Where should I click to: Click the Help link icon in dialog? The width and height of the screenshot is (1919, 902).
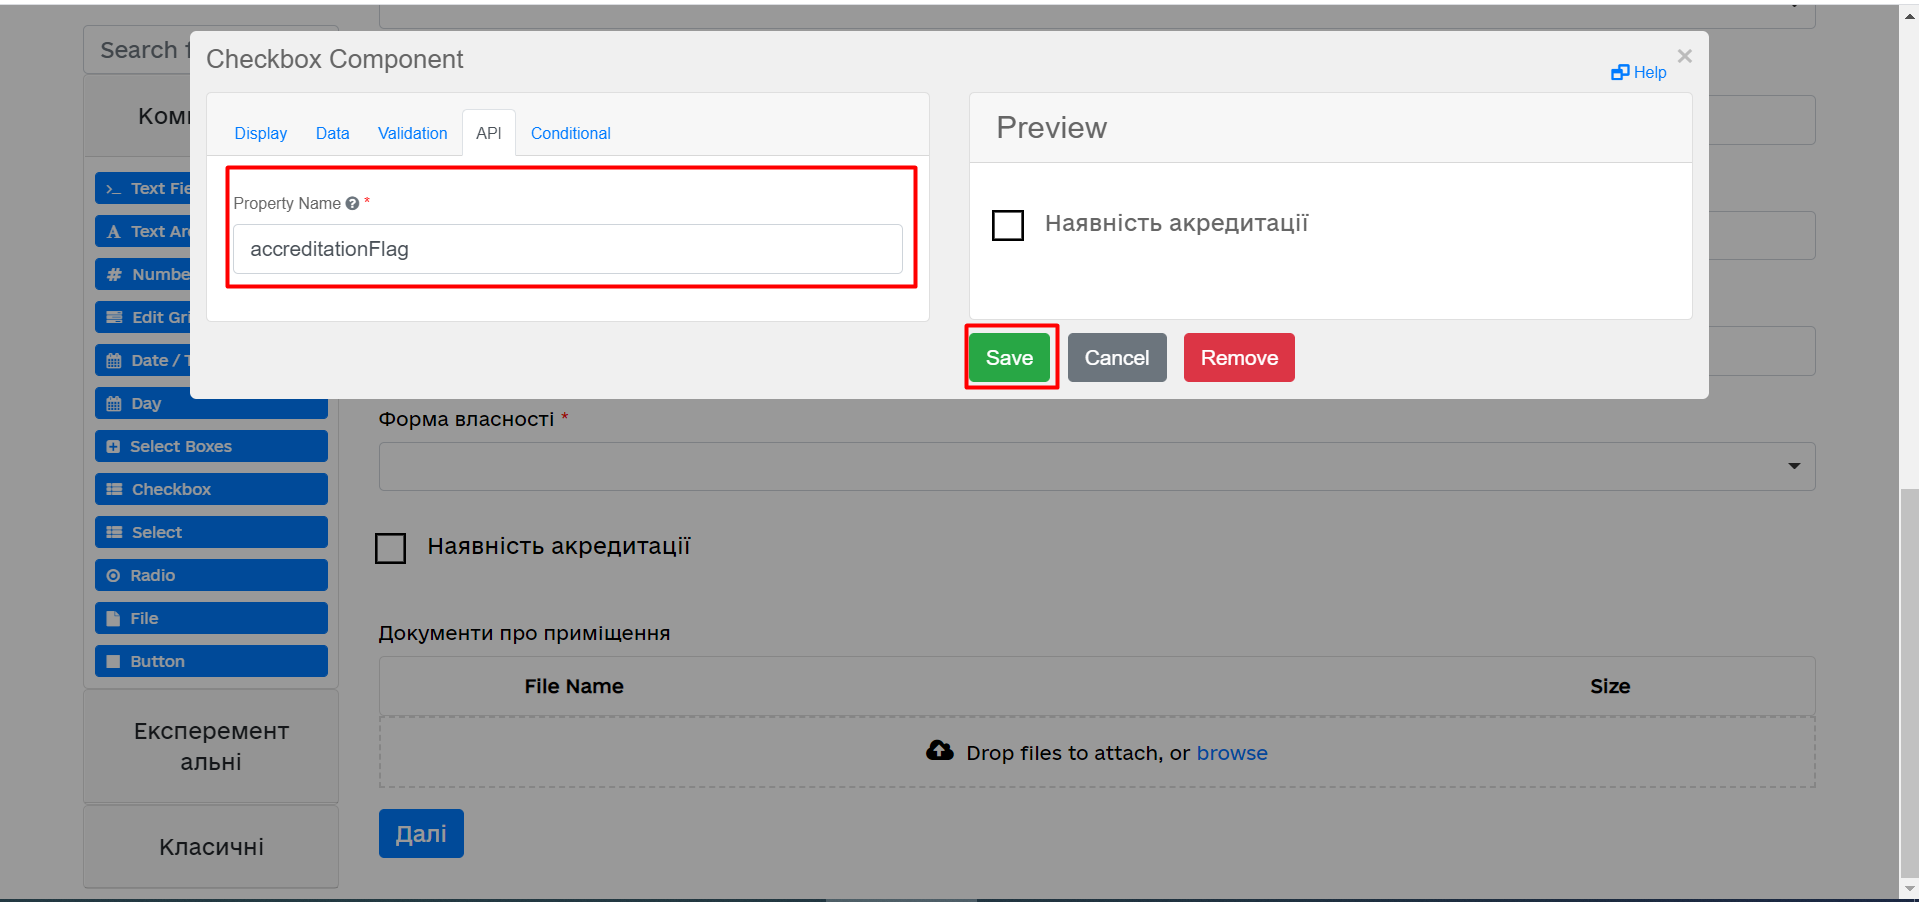pos(1620,72)
